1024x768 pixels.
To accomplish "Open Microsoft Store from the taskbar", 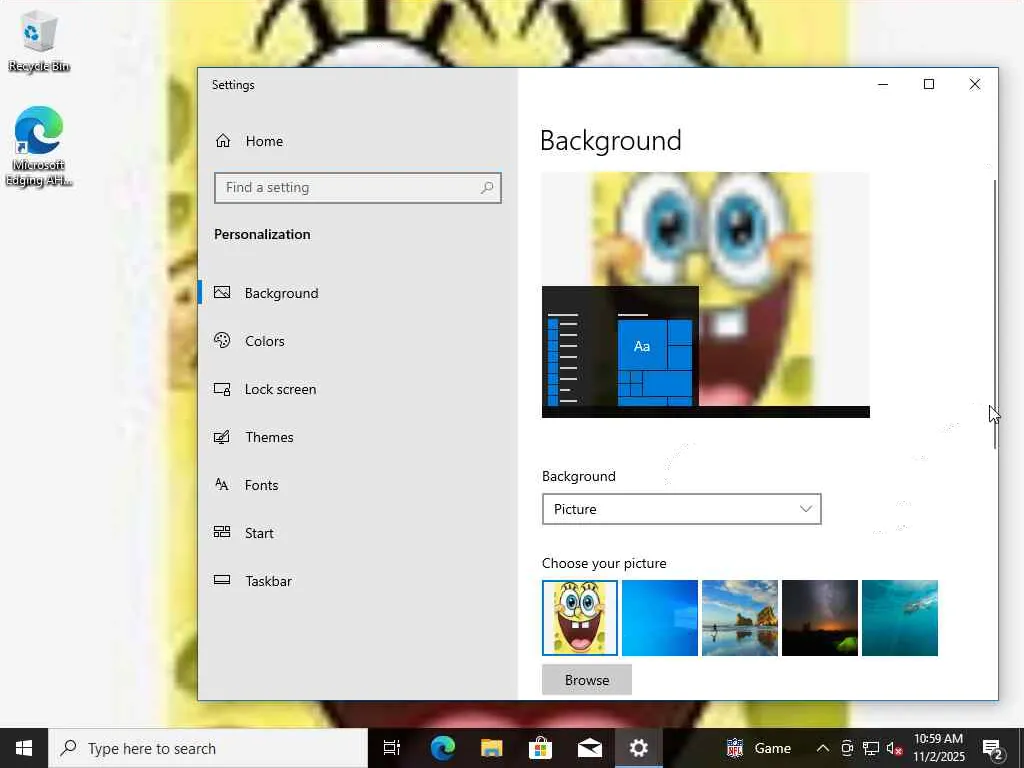I will 540,748.
